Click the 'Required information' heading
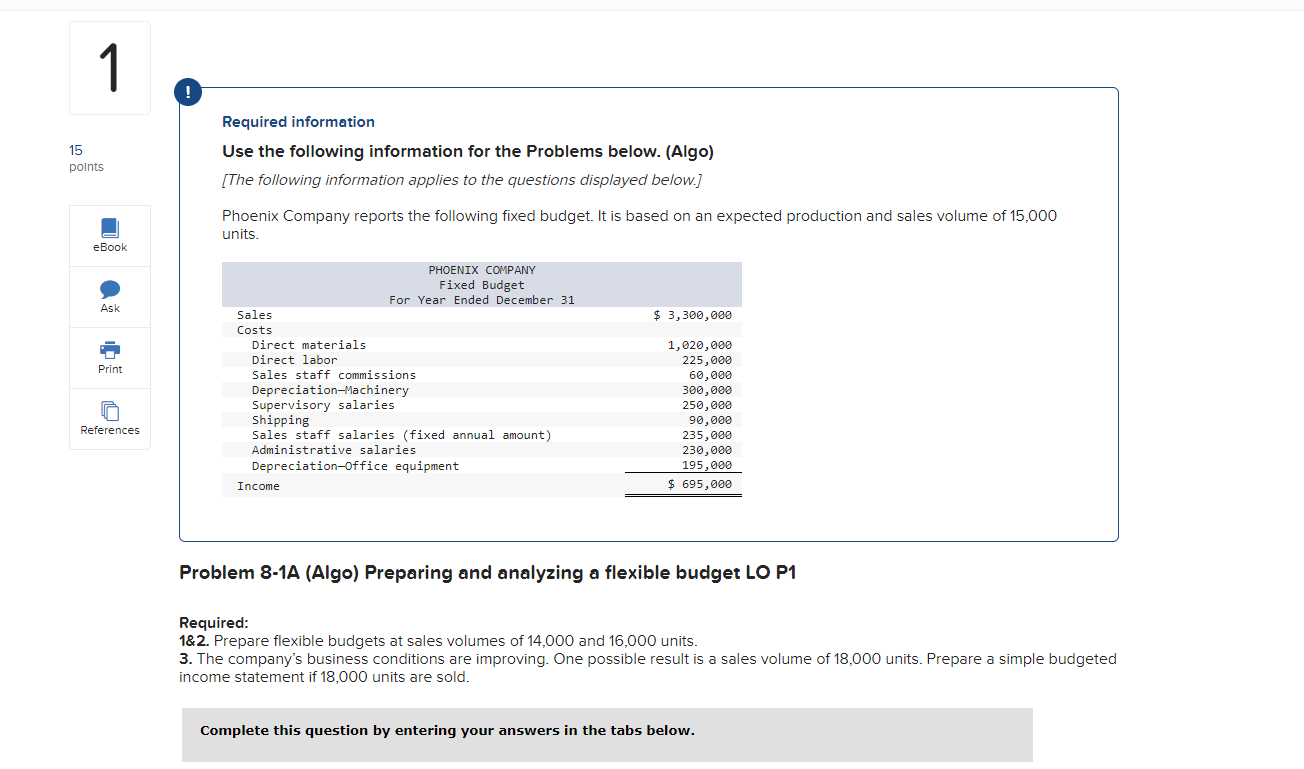Viewport: 1304px width, 769px height. click(298, 122)
